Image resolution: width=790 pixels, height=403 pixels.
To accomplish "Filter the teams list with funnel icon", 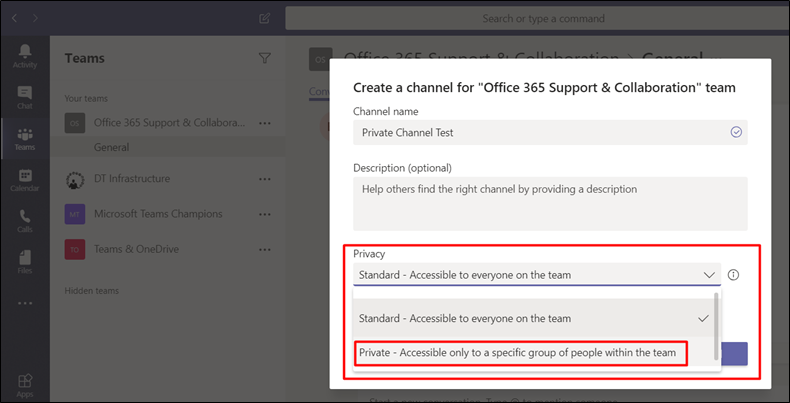I will [x=264, y=58].
